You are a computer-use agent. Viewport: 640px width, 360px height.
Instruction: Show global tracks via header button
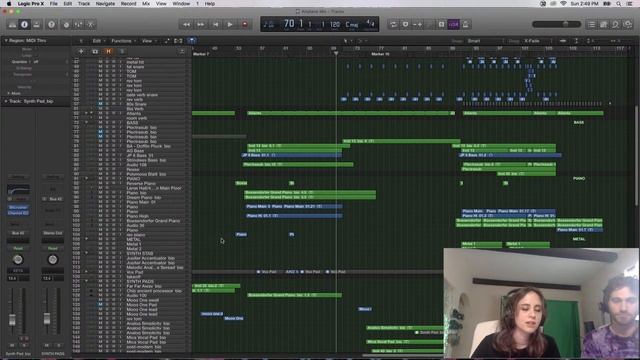click(x=182, y=51)
